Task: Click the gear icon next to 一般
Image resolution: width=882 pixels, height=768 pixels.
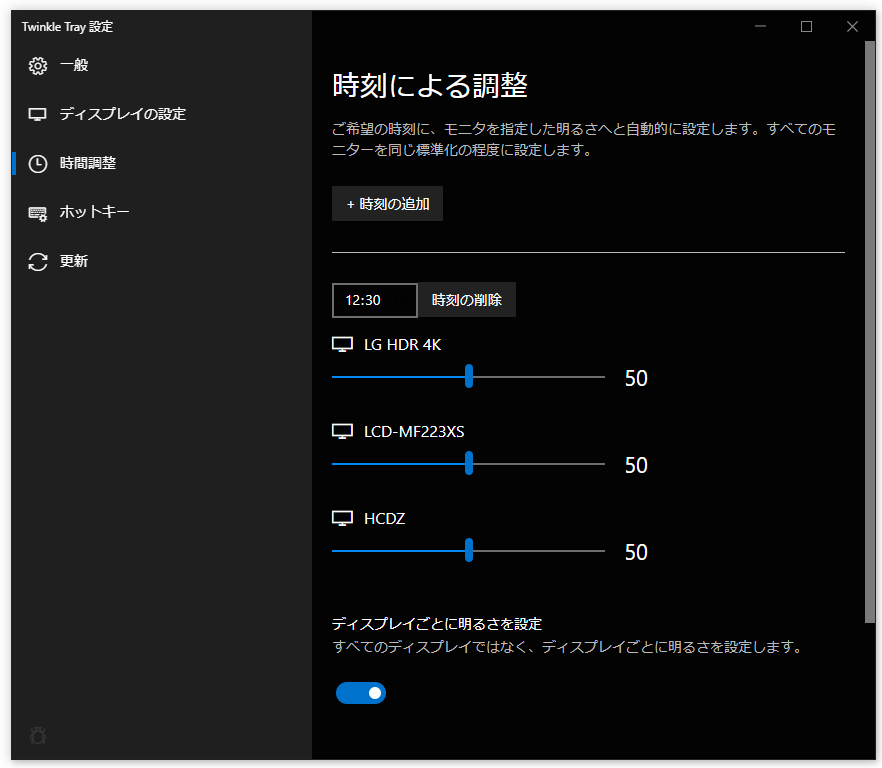Action: (38, 66)
